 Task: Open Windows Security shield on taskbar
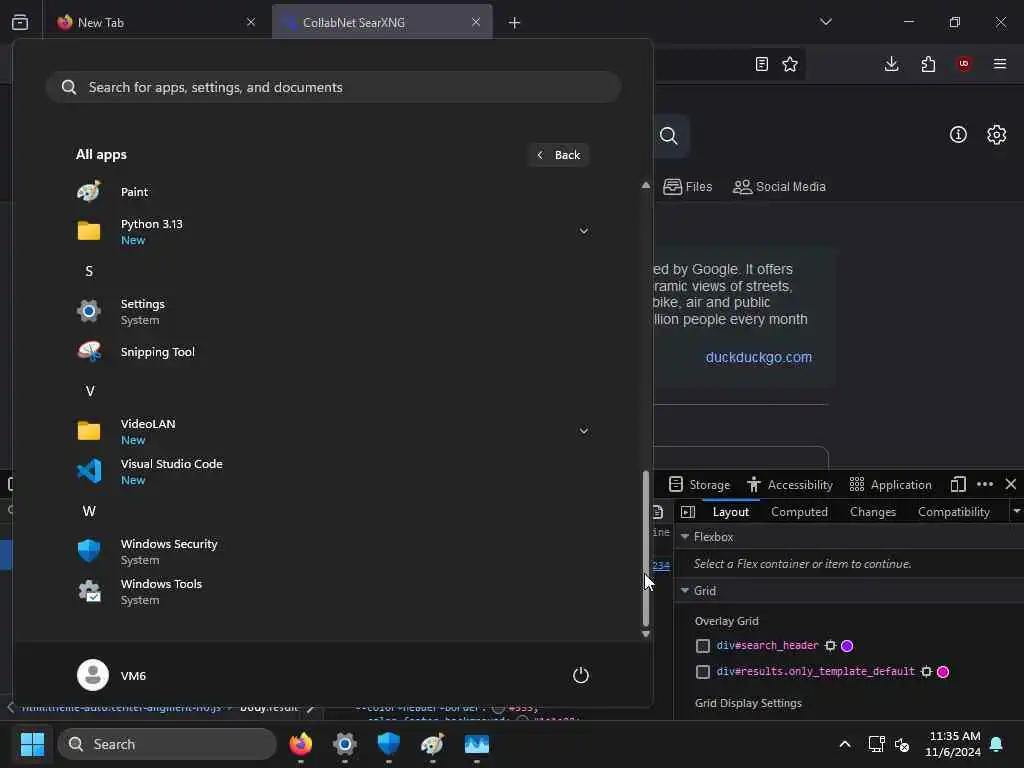(389, 744)
